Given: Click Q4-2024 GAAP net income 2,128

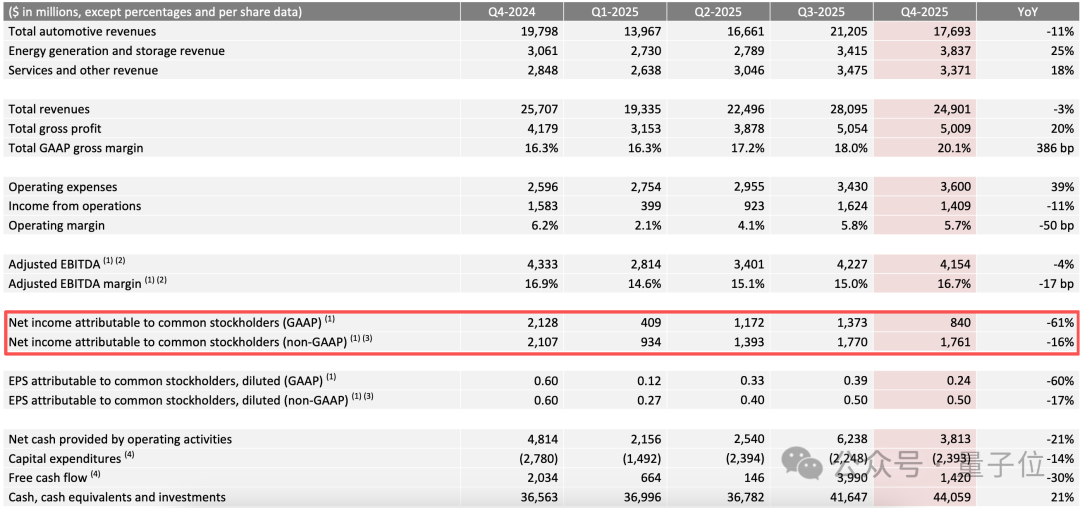Looking at the screenshot, I should click(542, 322).
